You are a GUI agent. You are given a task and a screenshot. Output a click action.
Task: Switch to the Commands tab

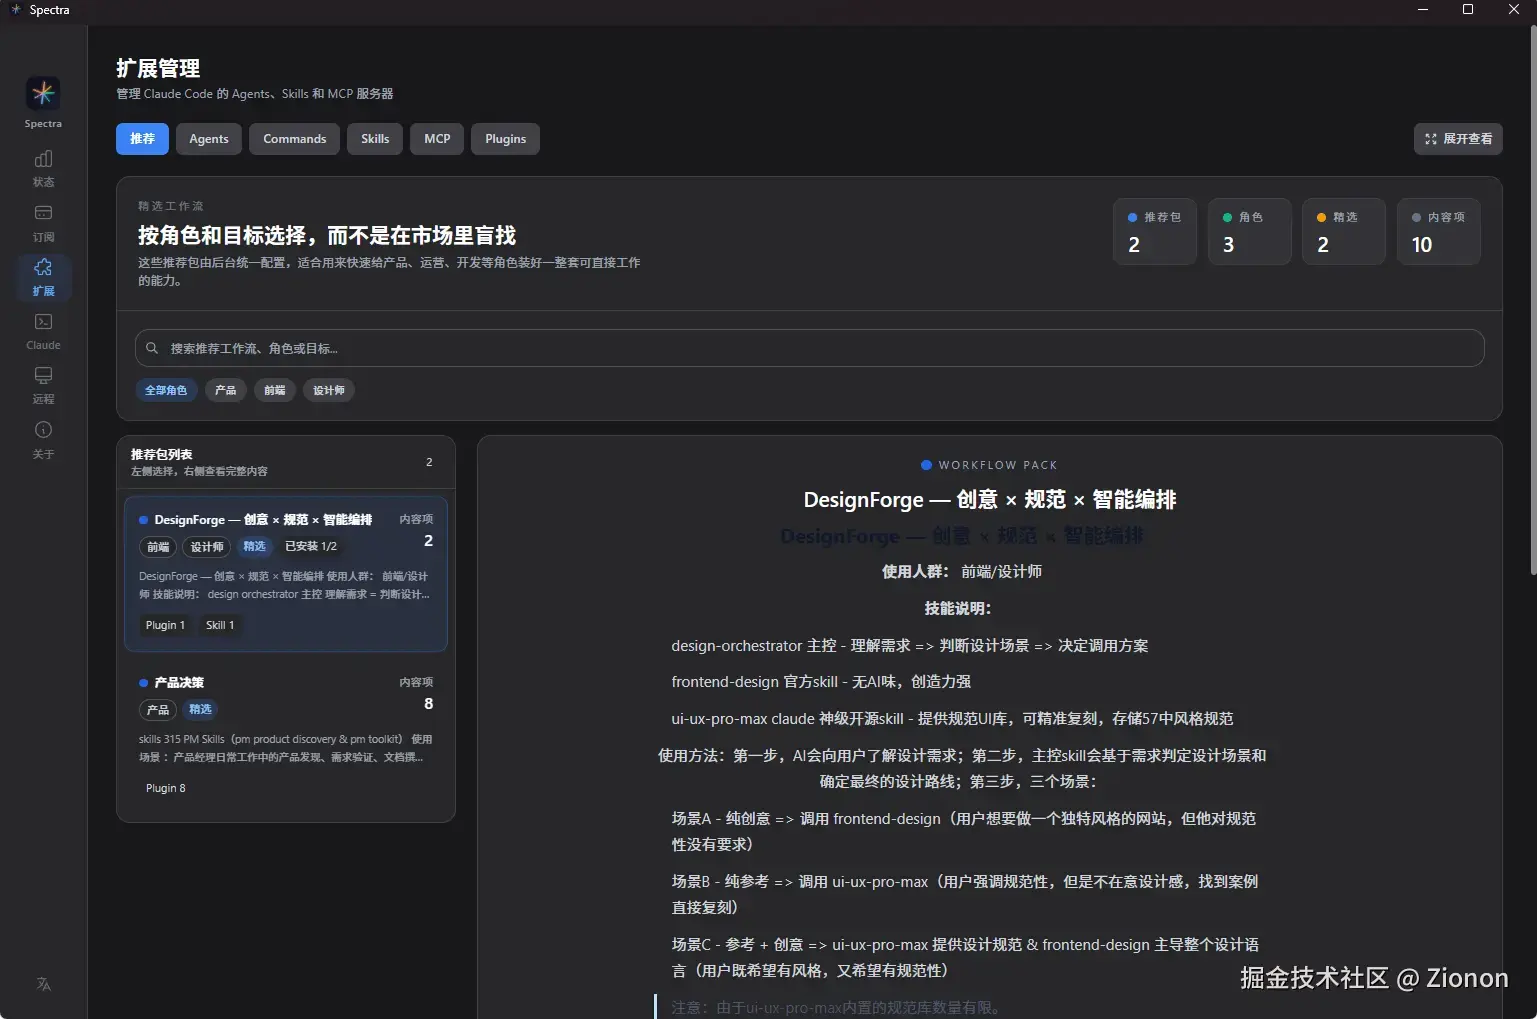click(294, 139)
